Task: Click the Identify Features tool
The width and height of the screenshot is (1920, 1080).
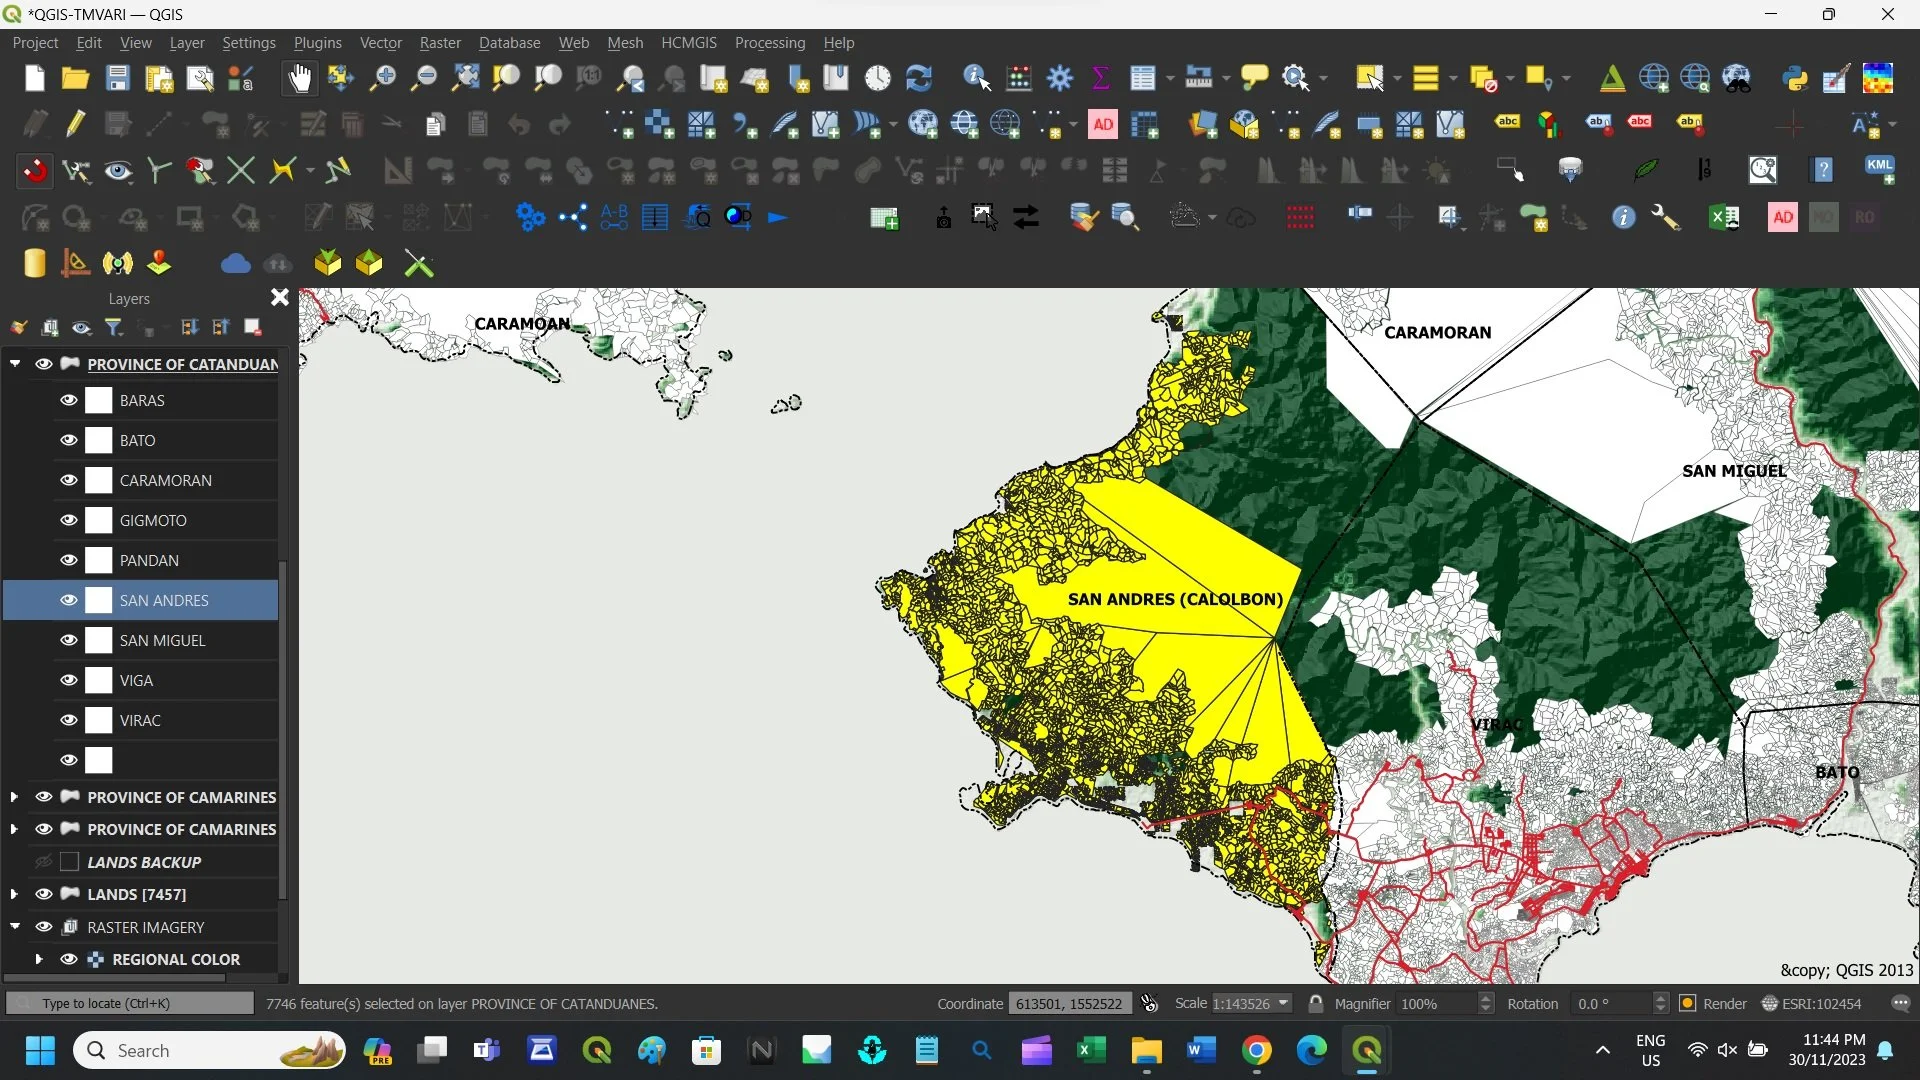Action: pos(976,78)
